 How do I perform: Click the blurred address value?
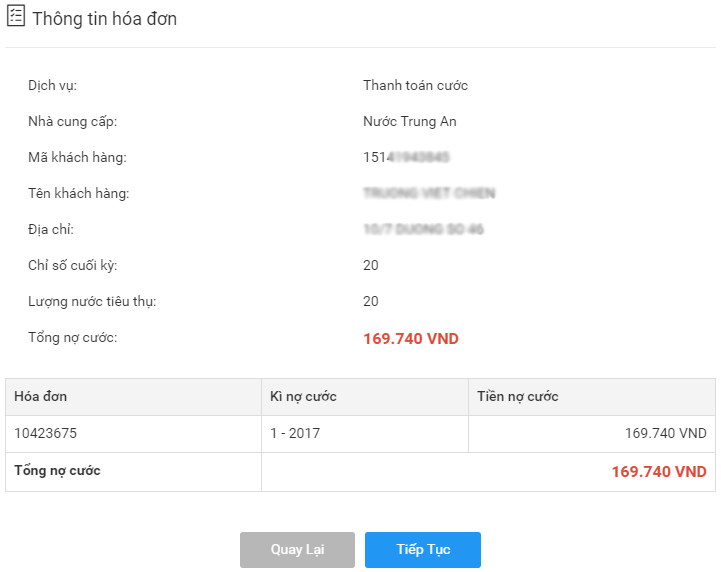(423, 229)
